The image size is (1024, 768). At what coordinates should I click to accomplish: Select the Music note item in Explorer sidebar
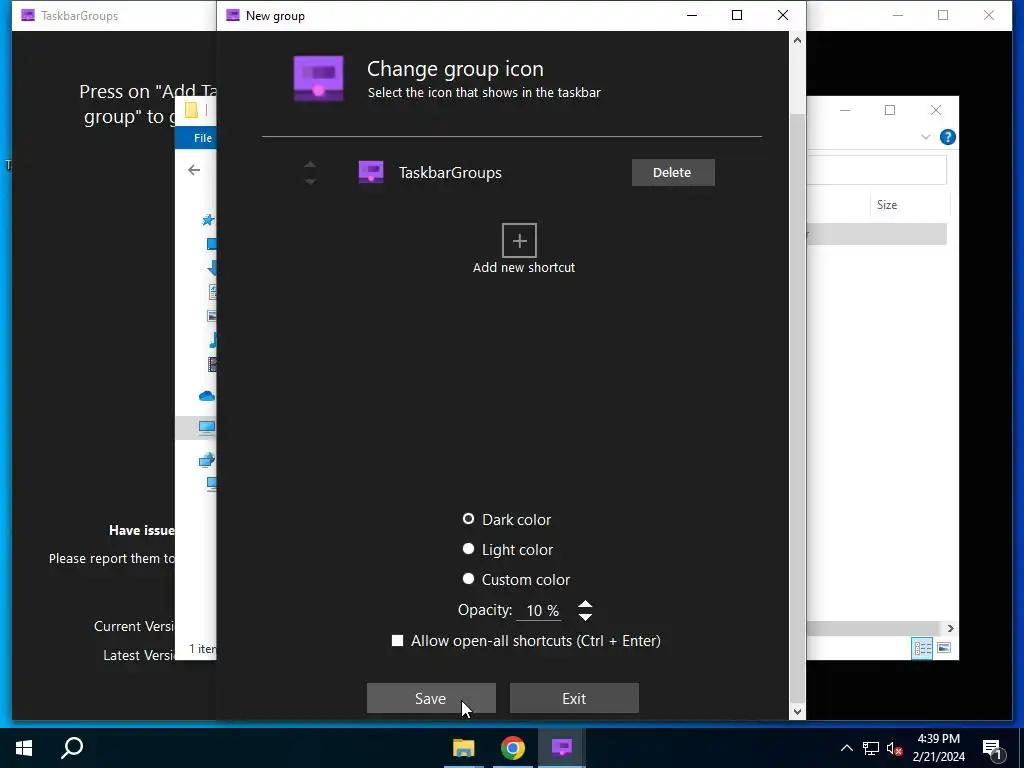click(x=212, y=340)
